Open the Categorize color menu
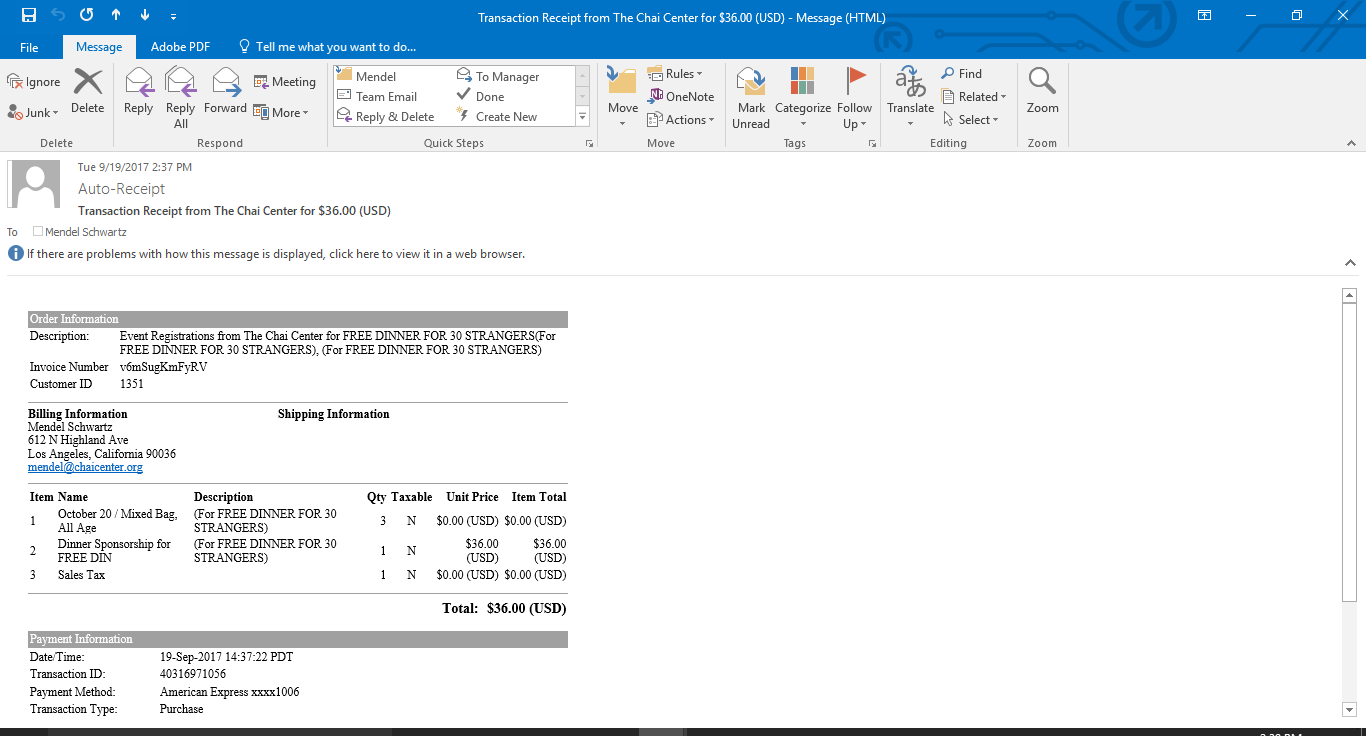 click(803, 97)
